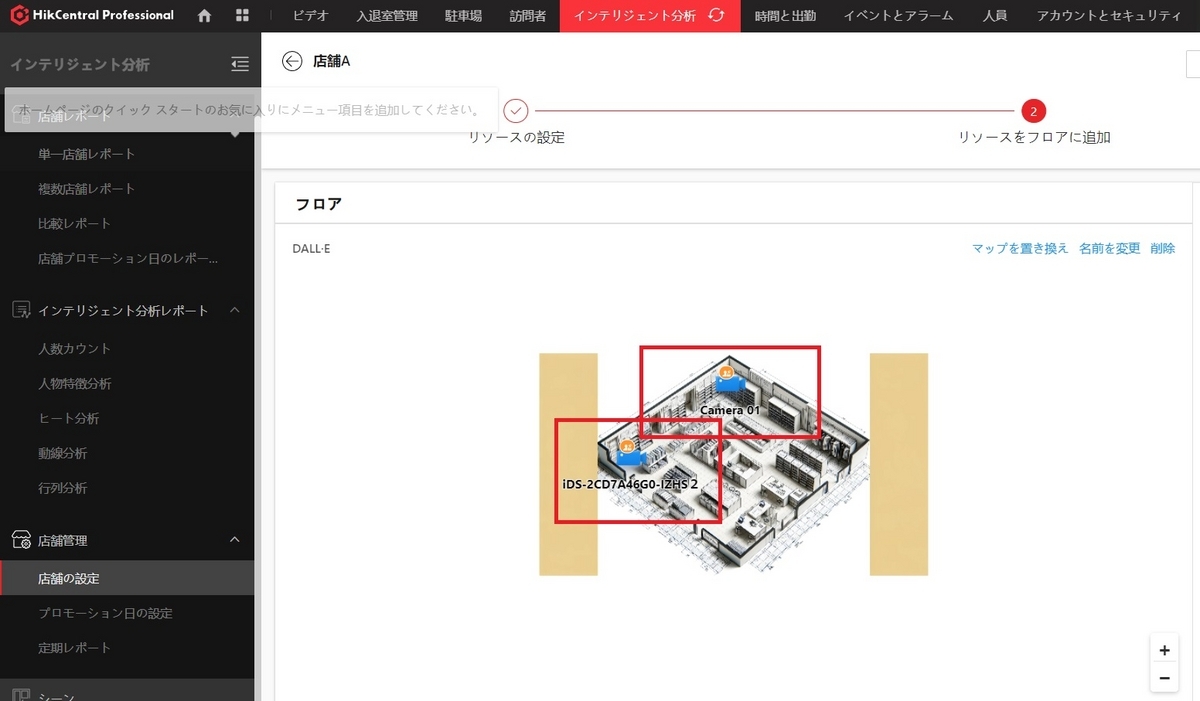Open 店舗プロモーション日のレポート item
This screenshot has height=701, width=1200.
pyautogui.click(x=127, y=259)
